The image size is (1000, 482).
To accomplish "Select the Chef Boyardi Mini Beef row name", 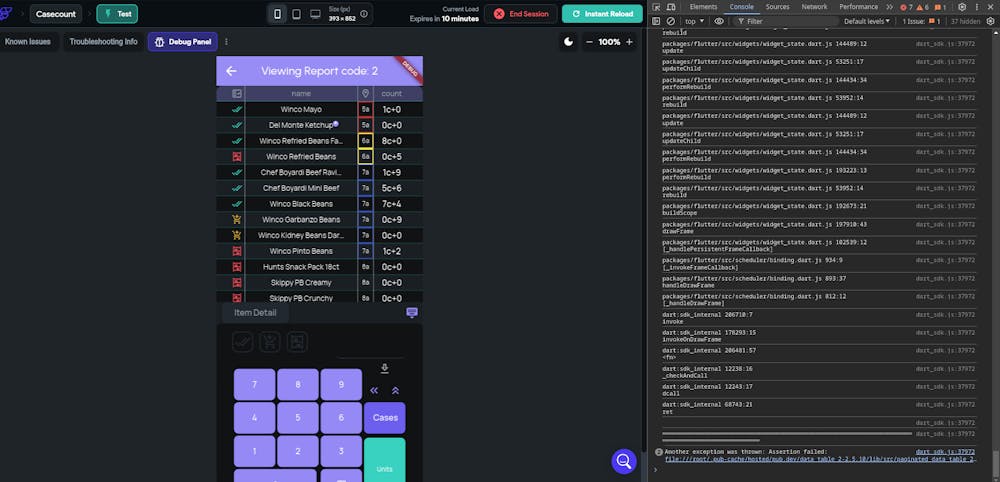I will 301,188.
